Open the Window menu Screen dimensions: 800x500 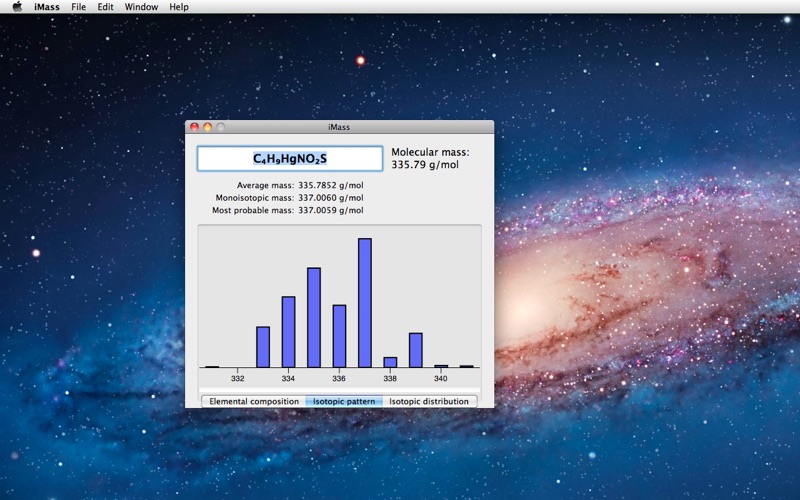click(x=140, y=7)
